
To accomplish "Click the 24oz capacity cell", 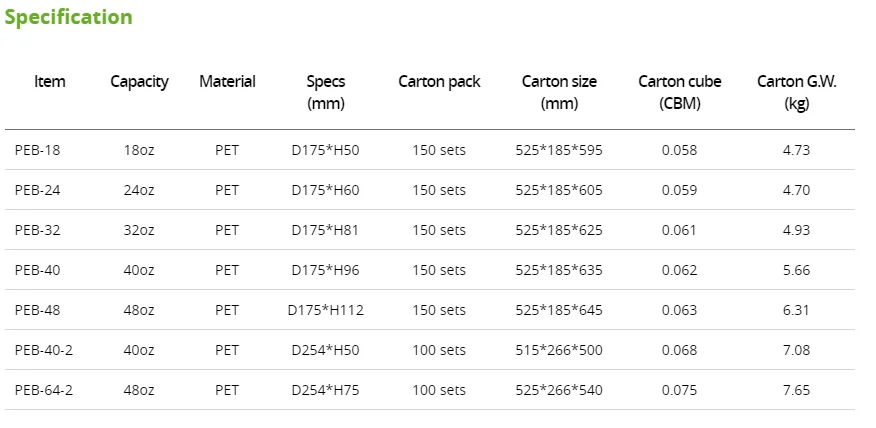I will [x=139, y=190].
